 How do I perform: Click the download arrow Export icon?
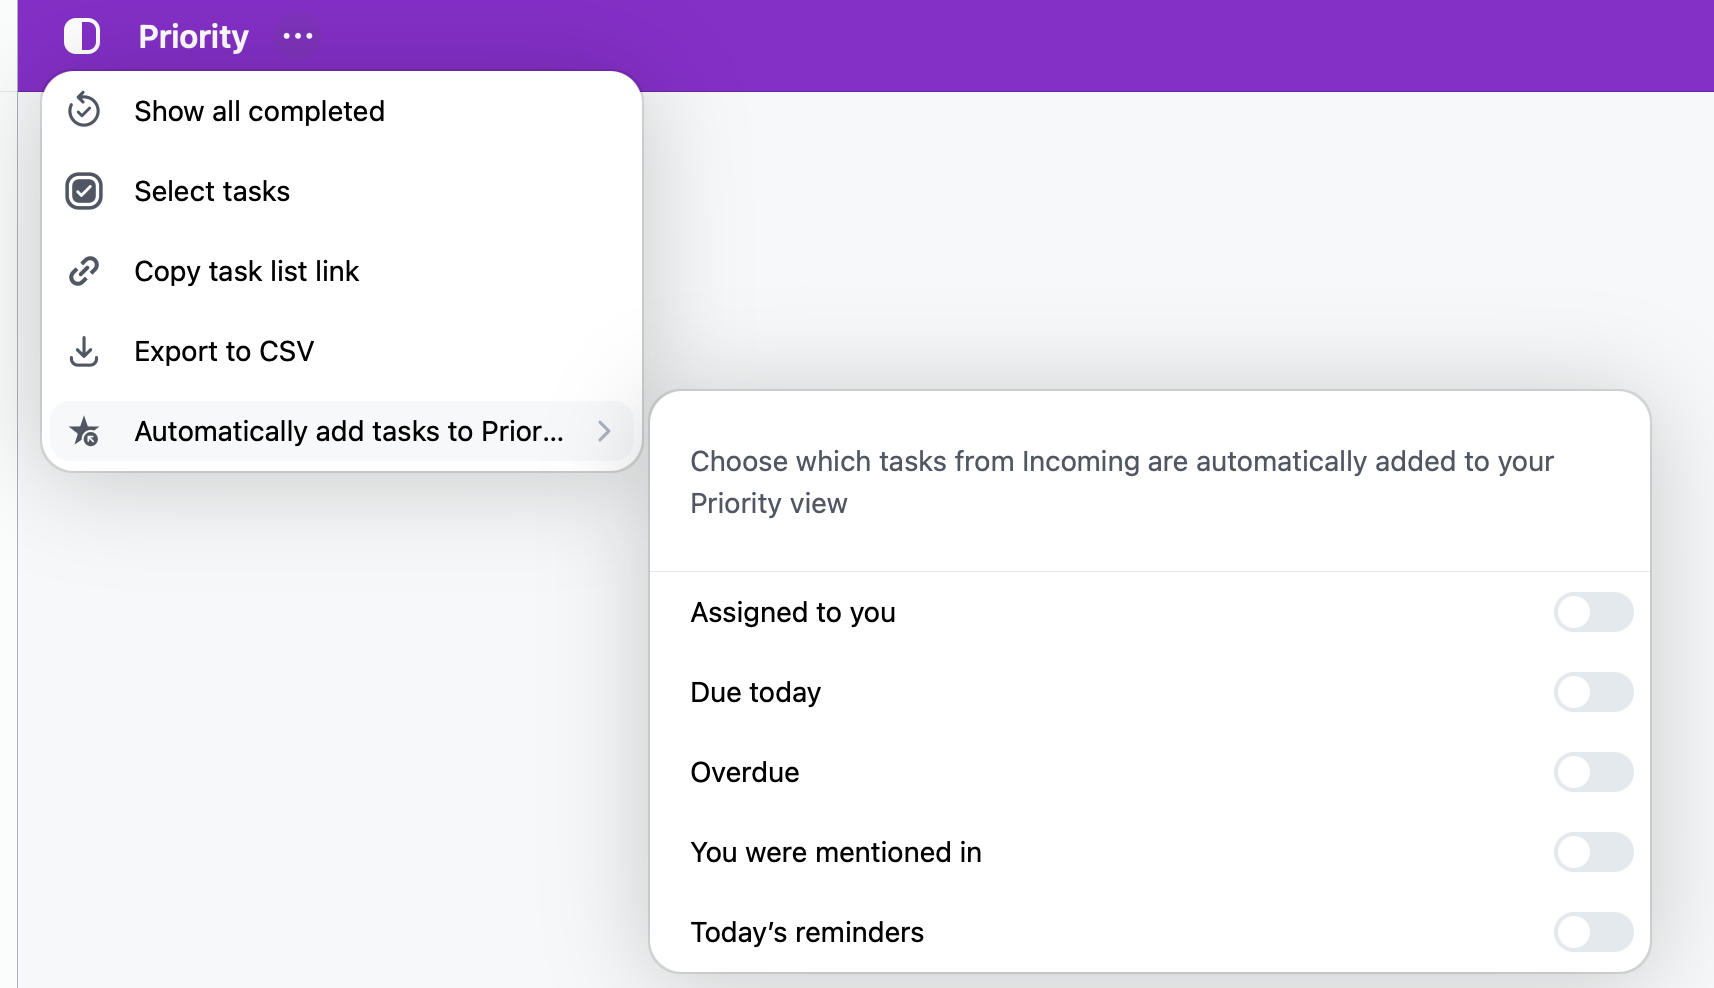coord(84,351)
